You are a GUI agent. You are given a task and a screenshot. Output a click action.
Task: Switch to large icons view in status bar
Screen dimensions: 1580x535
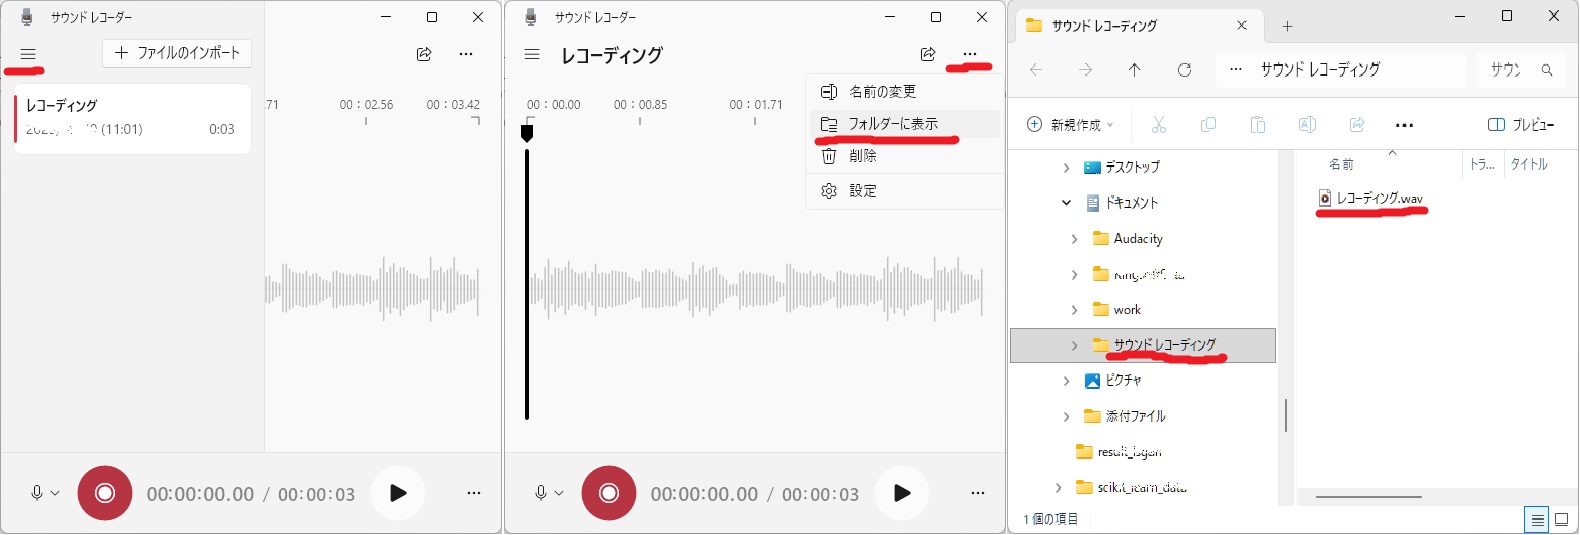click(1561, 520)
